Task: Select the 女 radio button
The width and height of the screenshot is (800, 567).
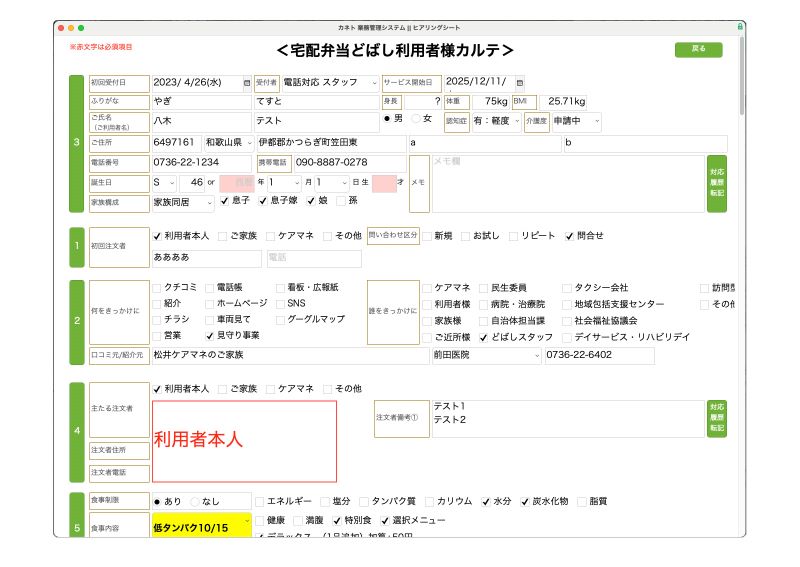Action: [x=416, y=118]
